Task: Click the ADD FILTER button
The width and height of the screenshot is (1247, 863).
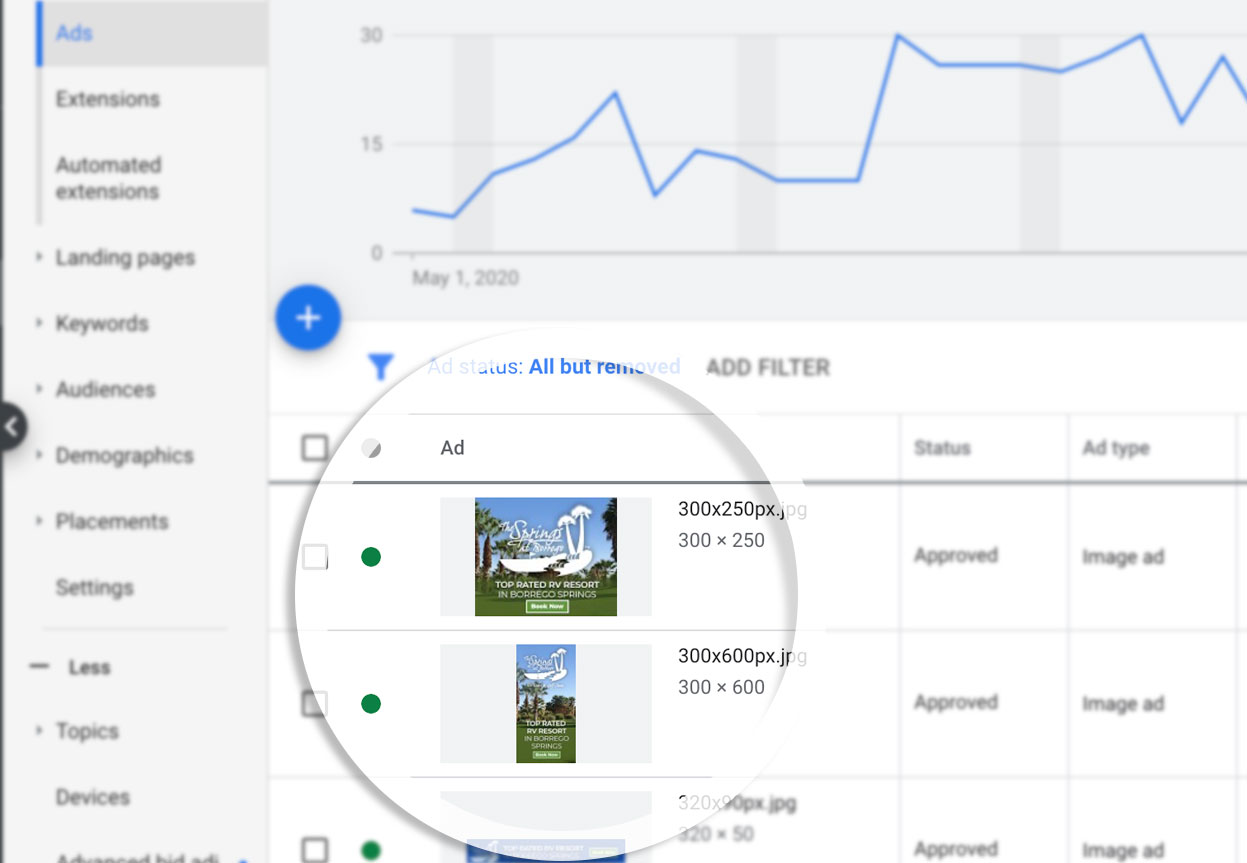Action: [x=767, y=368]
